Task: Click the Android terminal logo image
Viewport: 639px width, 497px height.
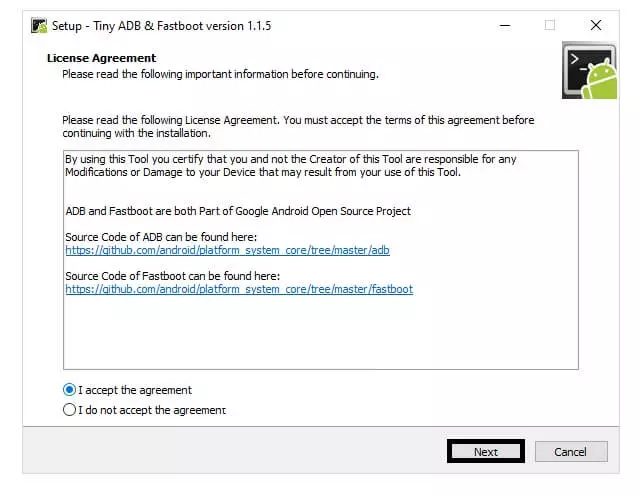Action: point(589,70)
